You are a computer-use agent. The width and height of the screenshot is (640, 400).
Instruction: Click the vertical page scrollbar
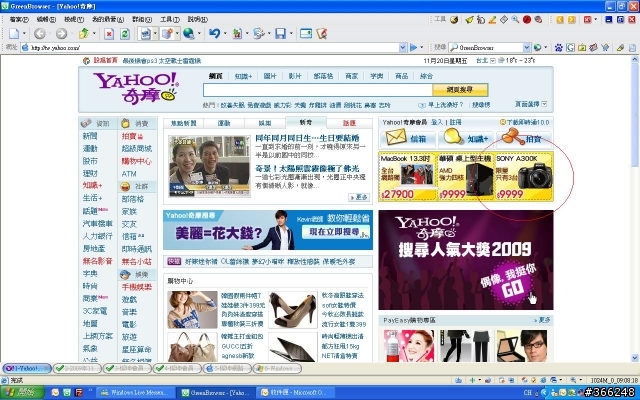[x=636, y=208]
